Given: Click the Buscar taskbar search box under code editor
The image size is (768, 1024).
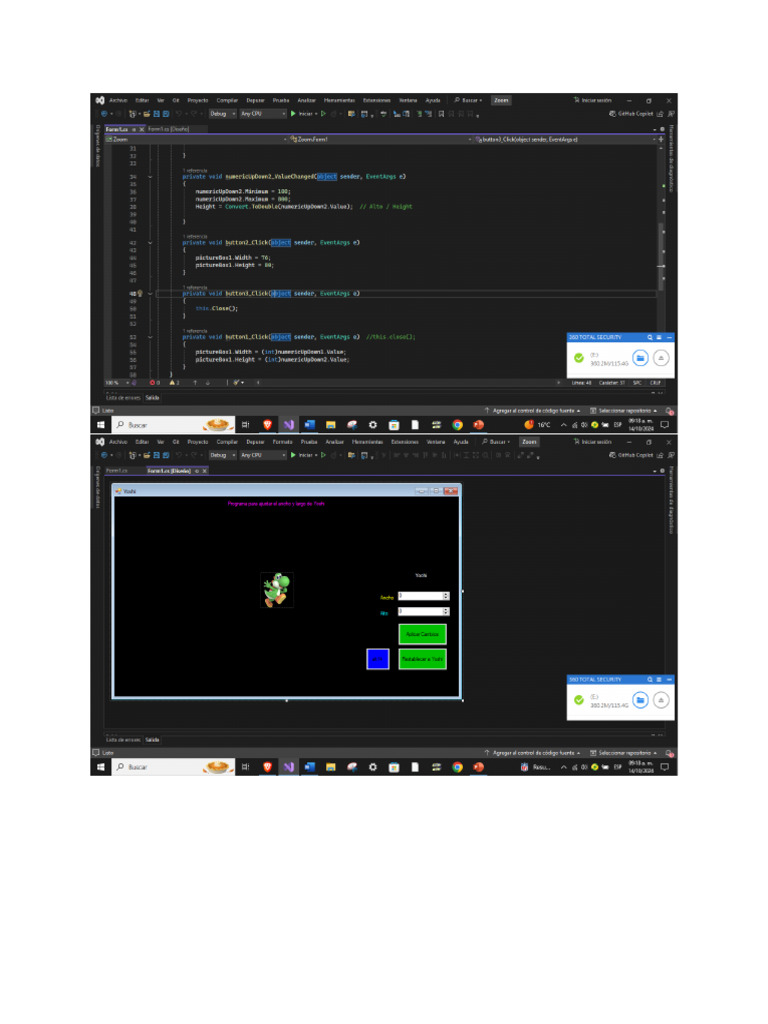Looking at the screenshot, I should click(x=174, y=425).
